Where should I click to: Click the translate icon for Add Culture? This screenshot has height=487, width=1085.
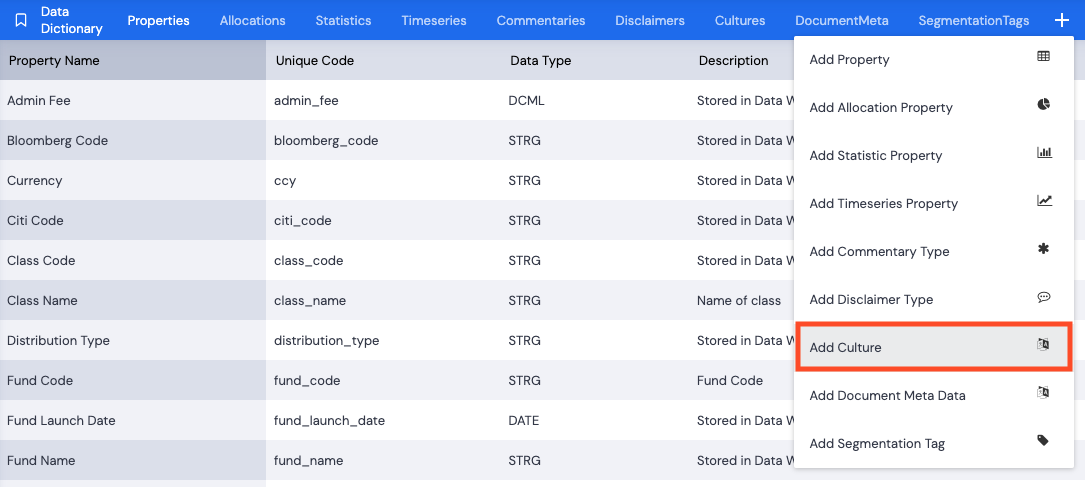pos(1043,345)
